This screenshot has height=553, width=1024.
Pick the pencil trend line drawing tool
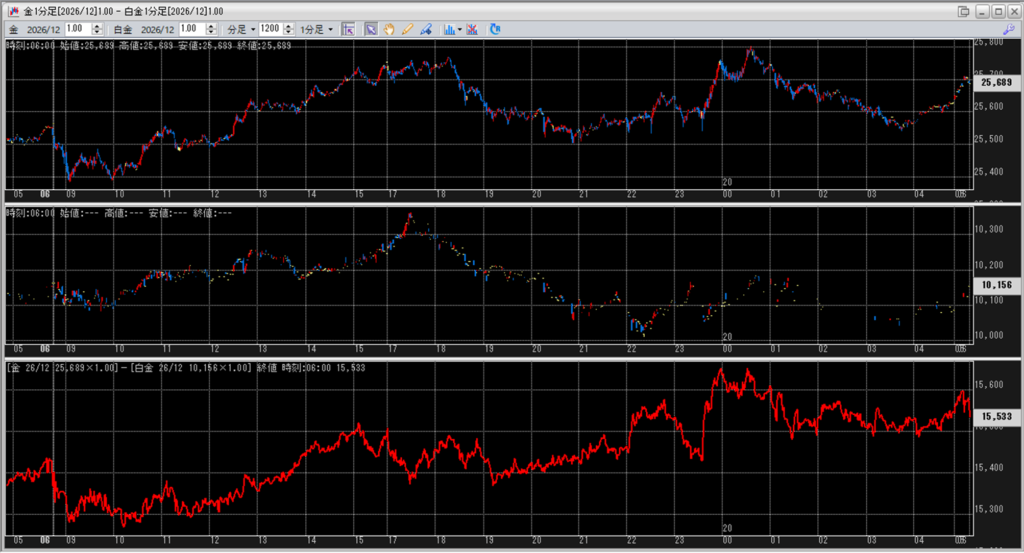407,29
